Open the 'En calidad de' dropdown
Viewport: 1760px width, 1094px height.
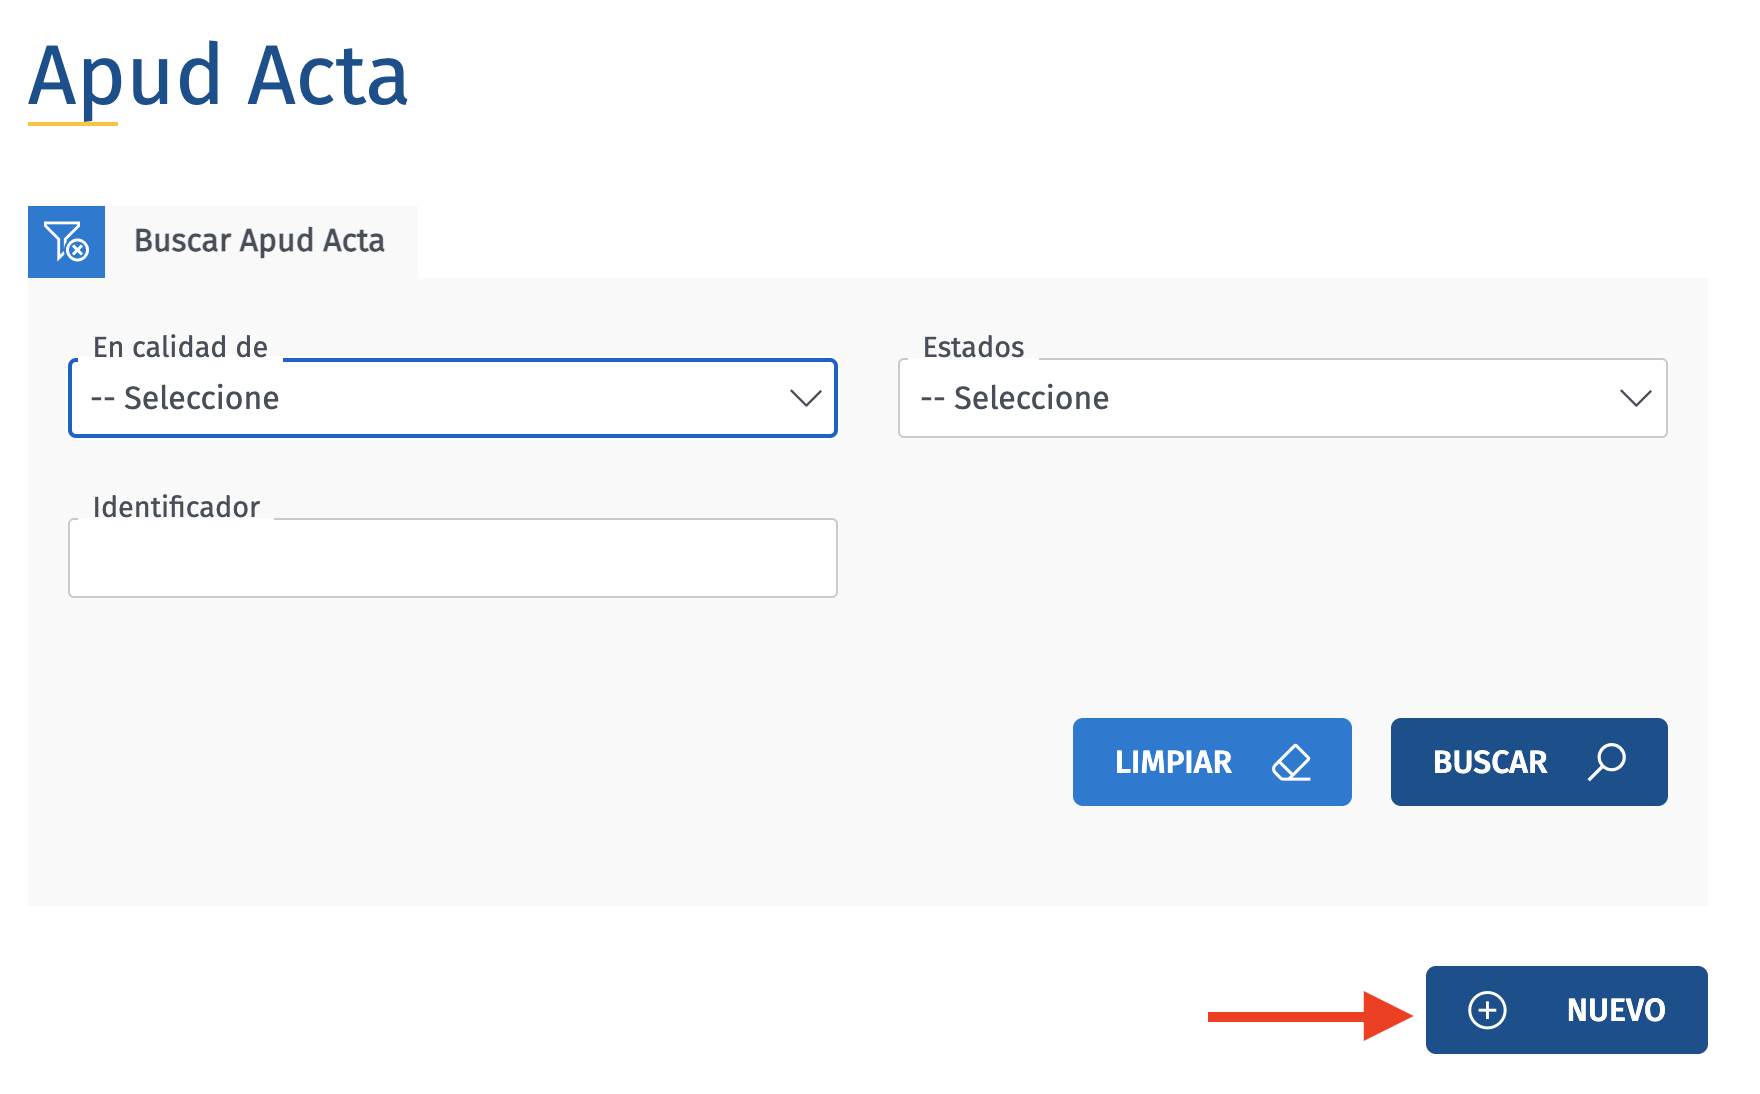[x=452, y=398]
